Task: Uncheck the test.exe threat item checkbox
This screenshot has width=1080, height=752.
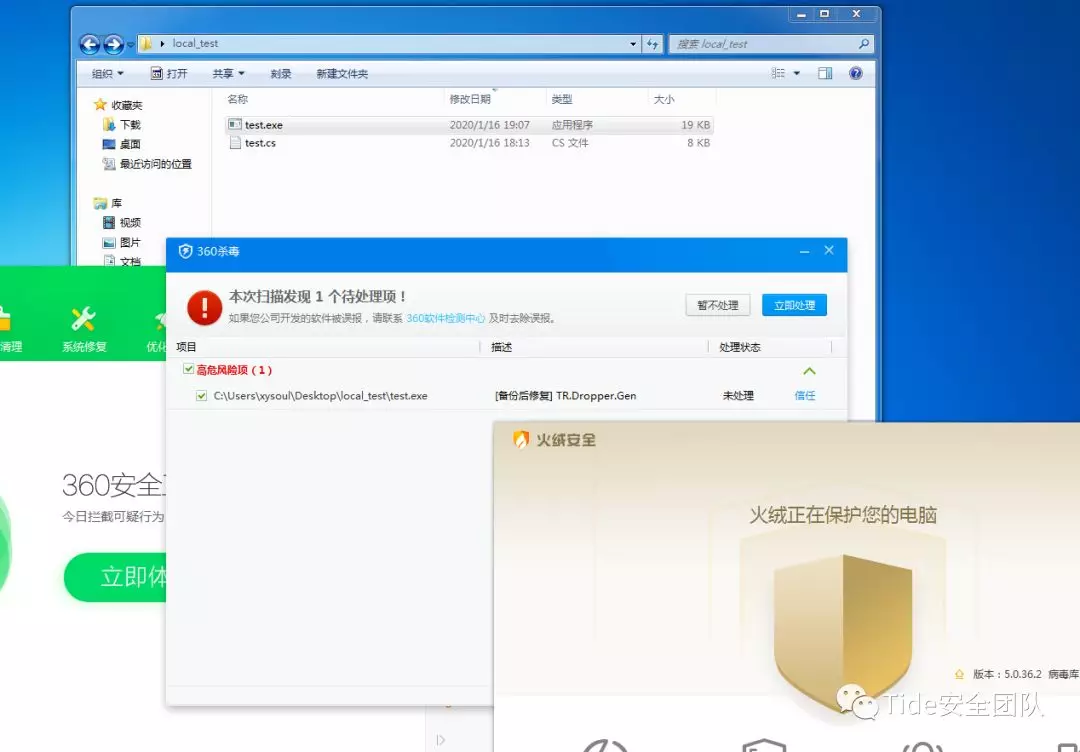Action: click(x=202, y=396)
